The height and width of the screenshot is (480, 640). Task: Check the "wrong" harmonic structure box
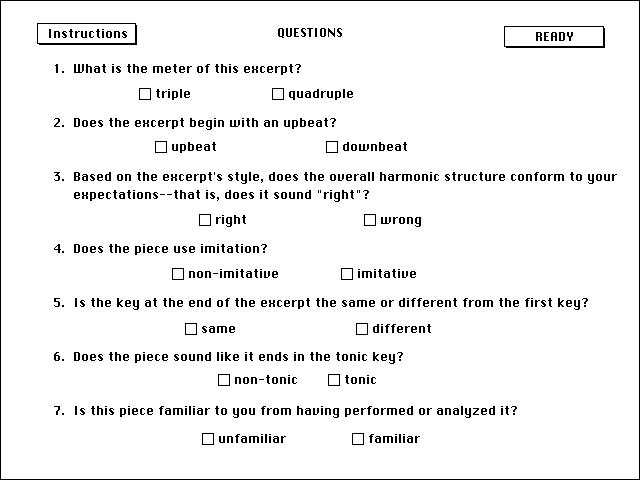click(370, 220)
